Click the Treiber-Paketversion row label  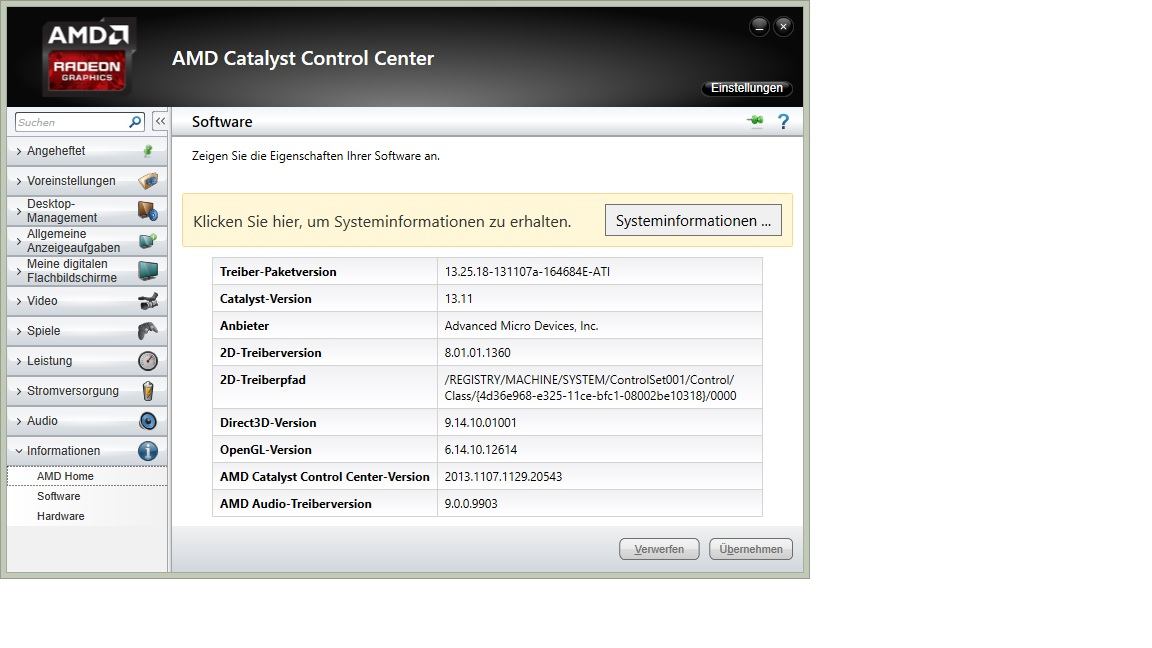[x=278, y=272]
